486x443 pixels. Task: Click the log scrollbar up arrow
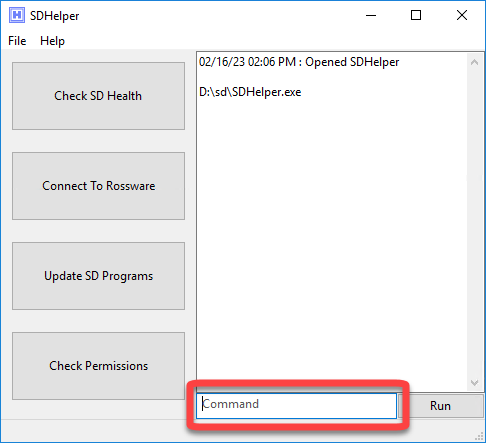pyautogui.click(x=474, y=62)
